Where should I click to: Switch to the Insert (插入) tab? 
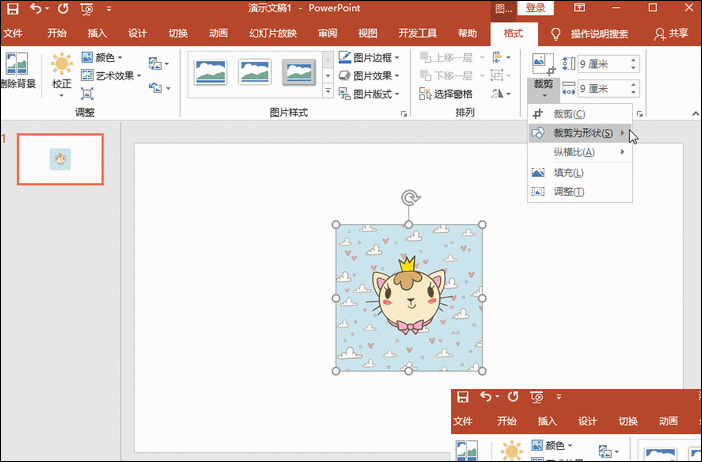[x=97, y=34]
